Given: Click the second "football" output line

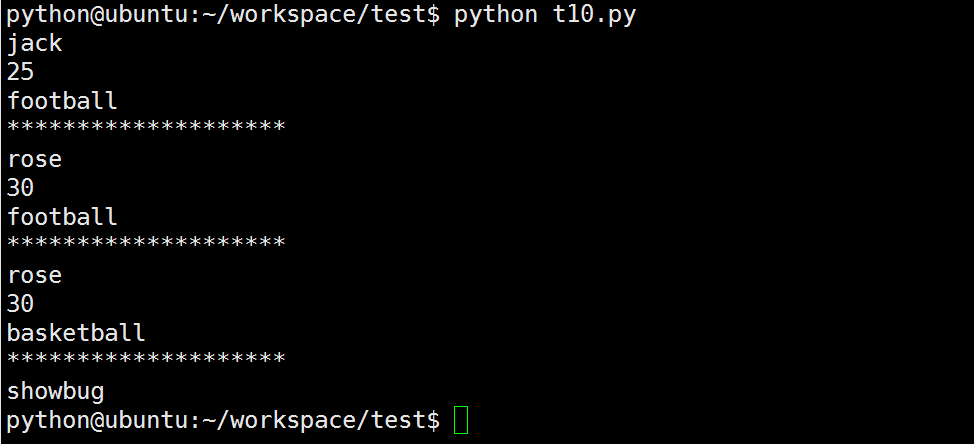Looking at the screenshot, I should coord(62,217).
